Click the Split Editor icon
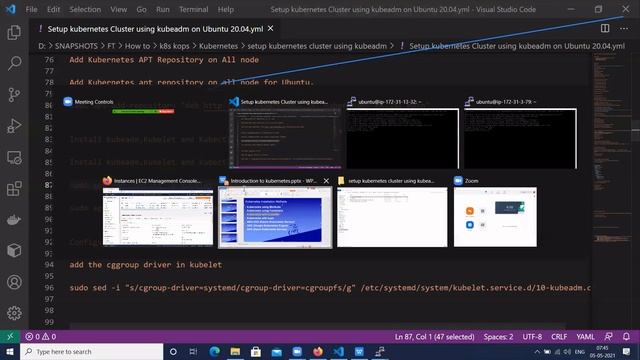The image size is (640, 360). (x=605, y=29)
